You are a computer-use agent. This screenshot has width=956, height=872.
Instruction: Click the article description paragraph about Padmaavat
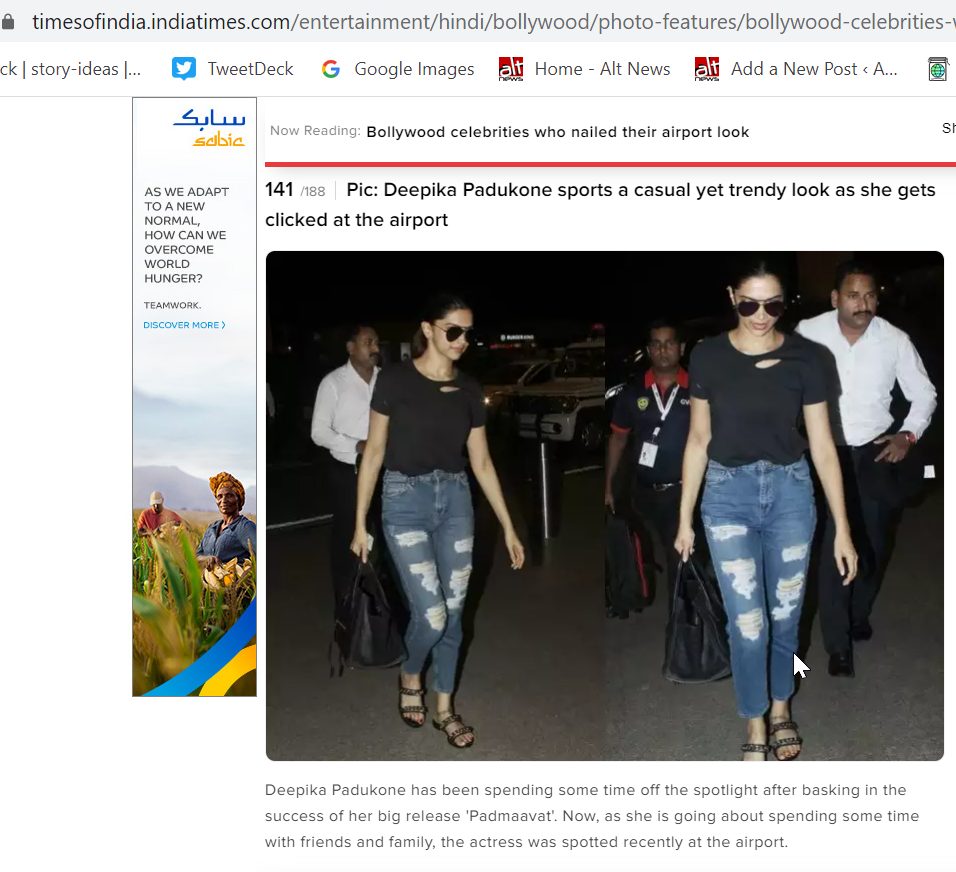592,816
